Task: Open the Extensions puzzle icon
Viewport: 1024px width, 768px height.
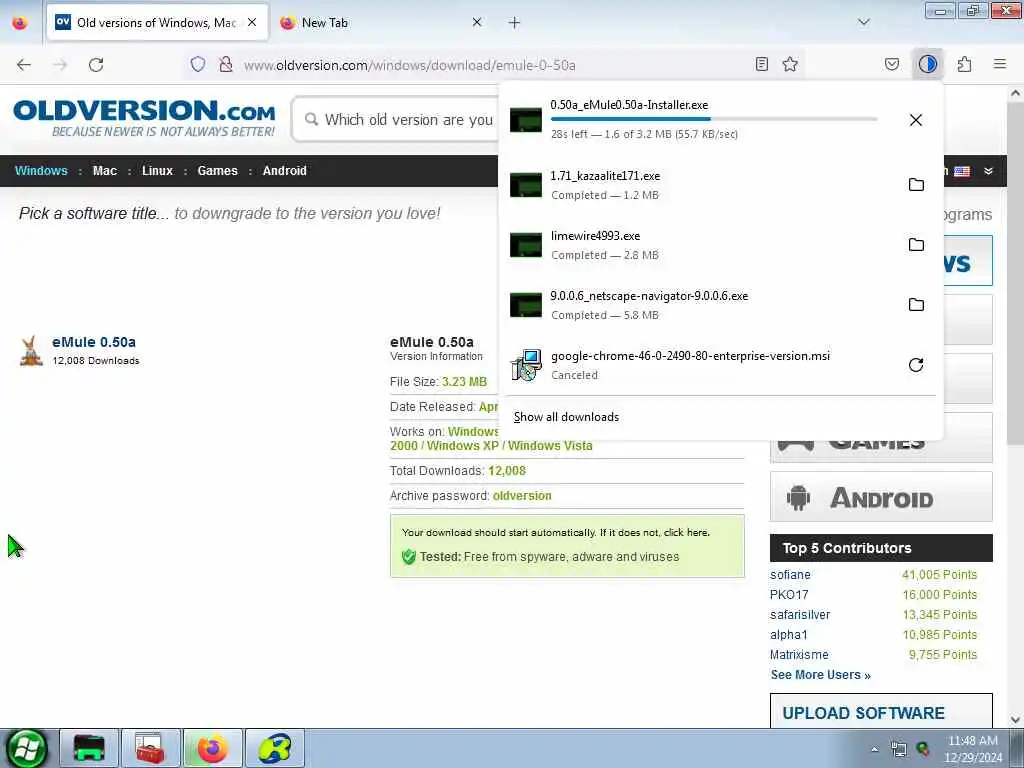Action: click(x=964, y=64)
